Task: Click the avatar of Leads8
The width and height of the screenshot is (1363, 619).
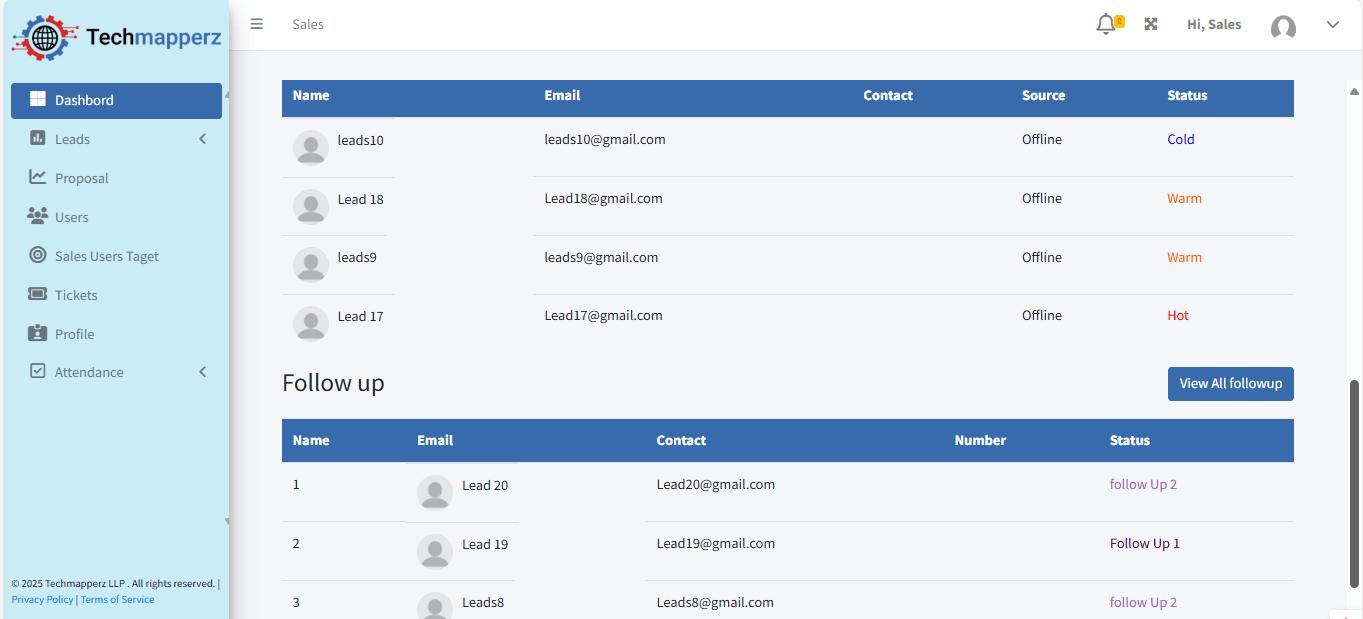Action: tap(435, 606)
